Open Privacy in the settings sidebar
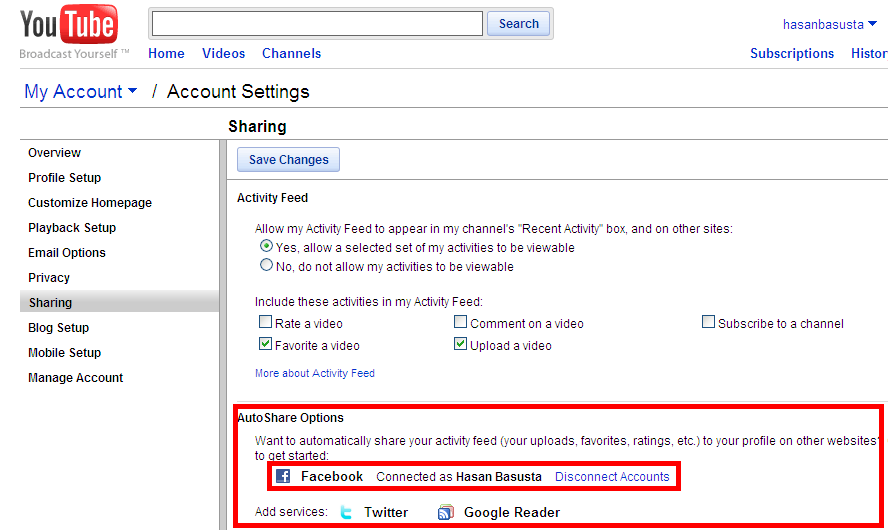Viewport: 888px width, 531px height. point(49,278)
